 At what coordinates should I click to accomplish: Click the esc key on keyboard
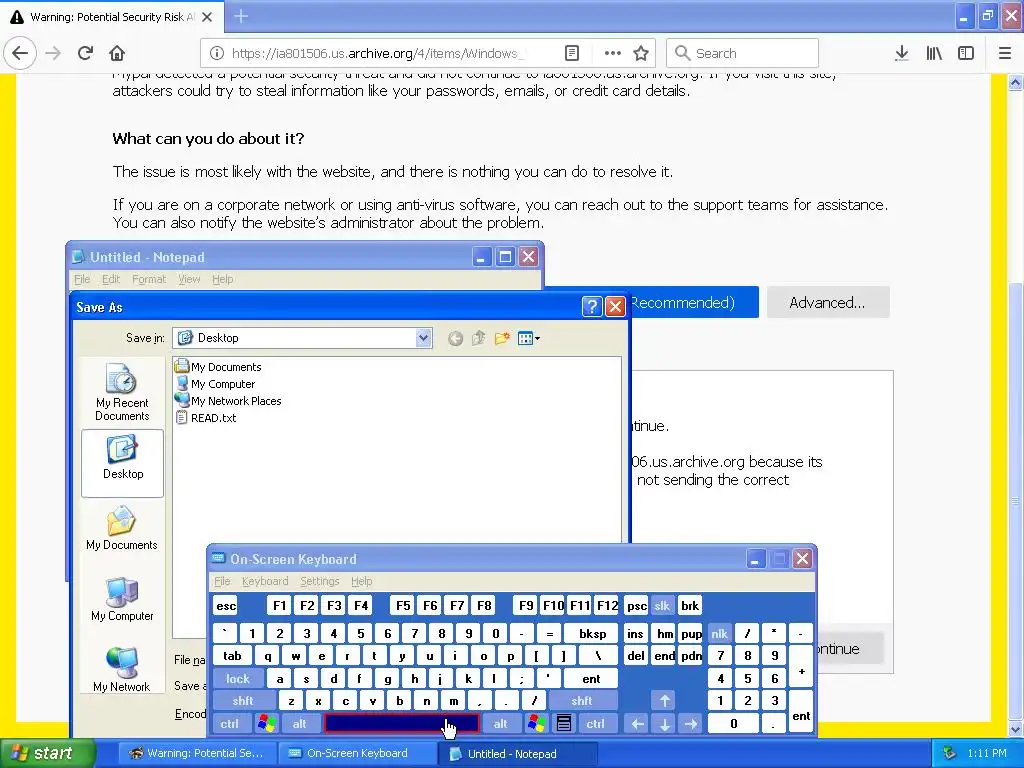(226, 606)
